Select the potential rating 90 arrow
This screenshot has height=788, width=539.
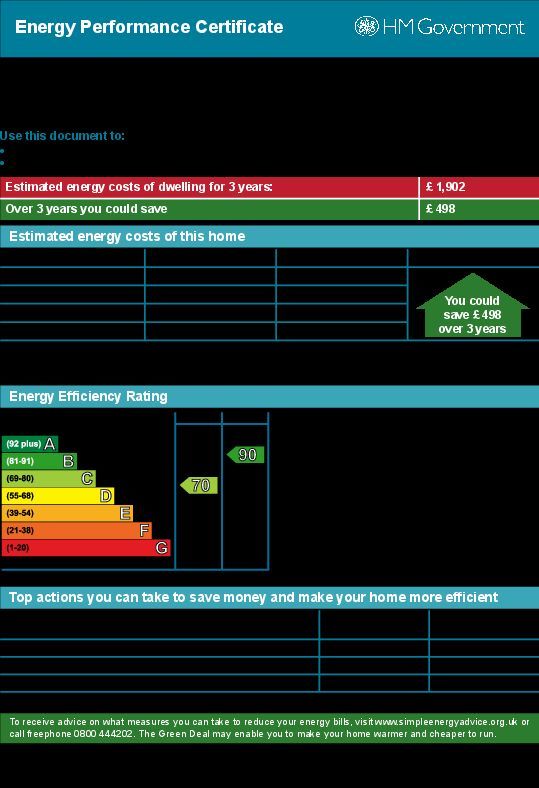coord(246,455)
